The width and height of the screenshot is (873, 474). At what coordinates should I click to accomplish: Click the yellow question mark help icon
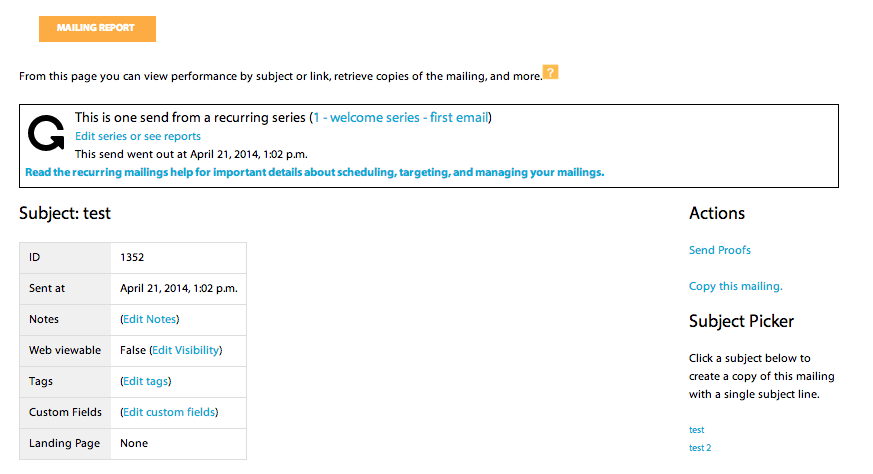pyautogui.click(x=550, y=72)
